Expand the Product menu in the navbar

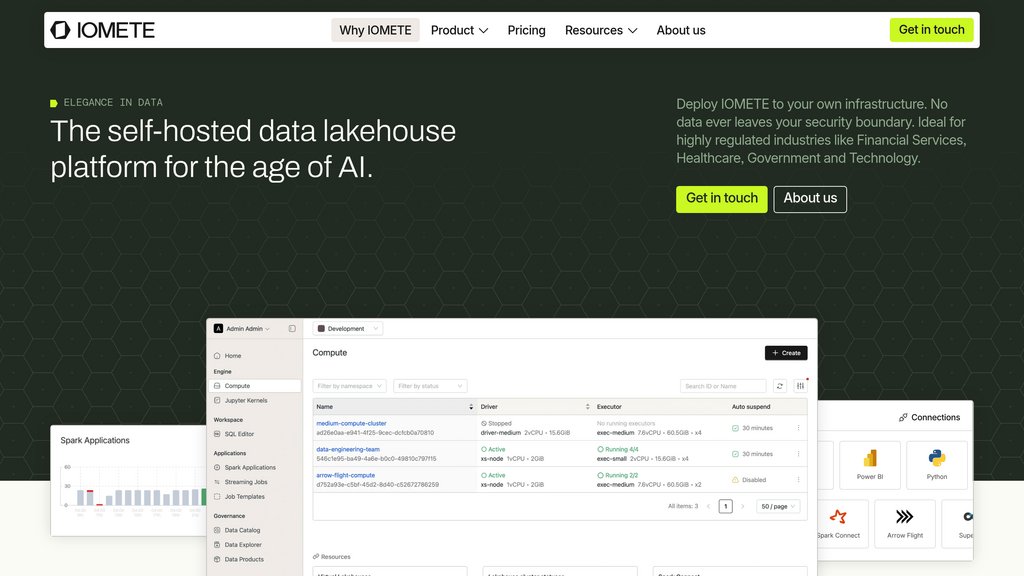point(459,30)
